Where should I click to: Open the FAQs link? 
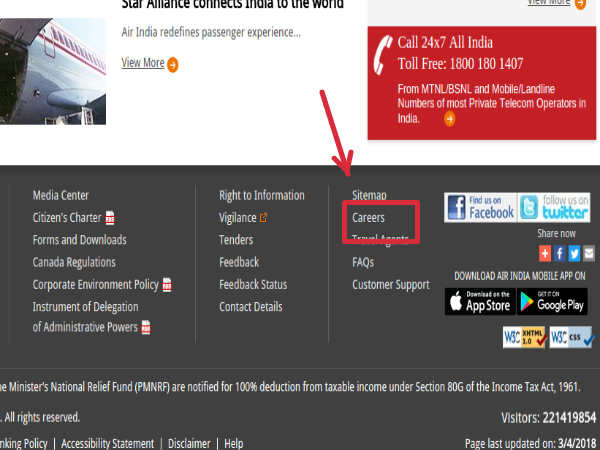363,262
